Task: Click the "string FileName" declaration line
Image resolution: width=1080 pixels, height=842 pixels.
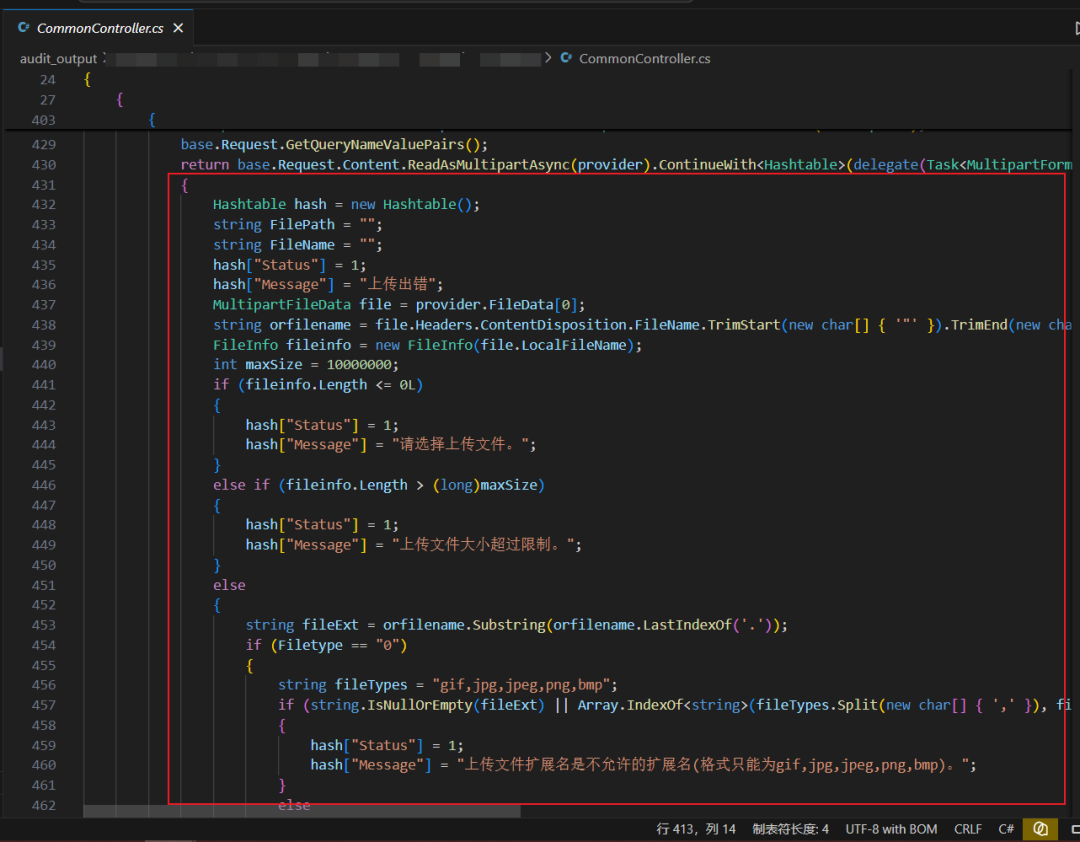Action: pyautogui.click(x=298, y=245)
